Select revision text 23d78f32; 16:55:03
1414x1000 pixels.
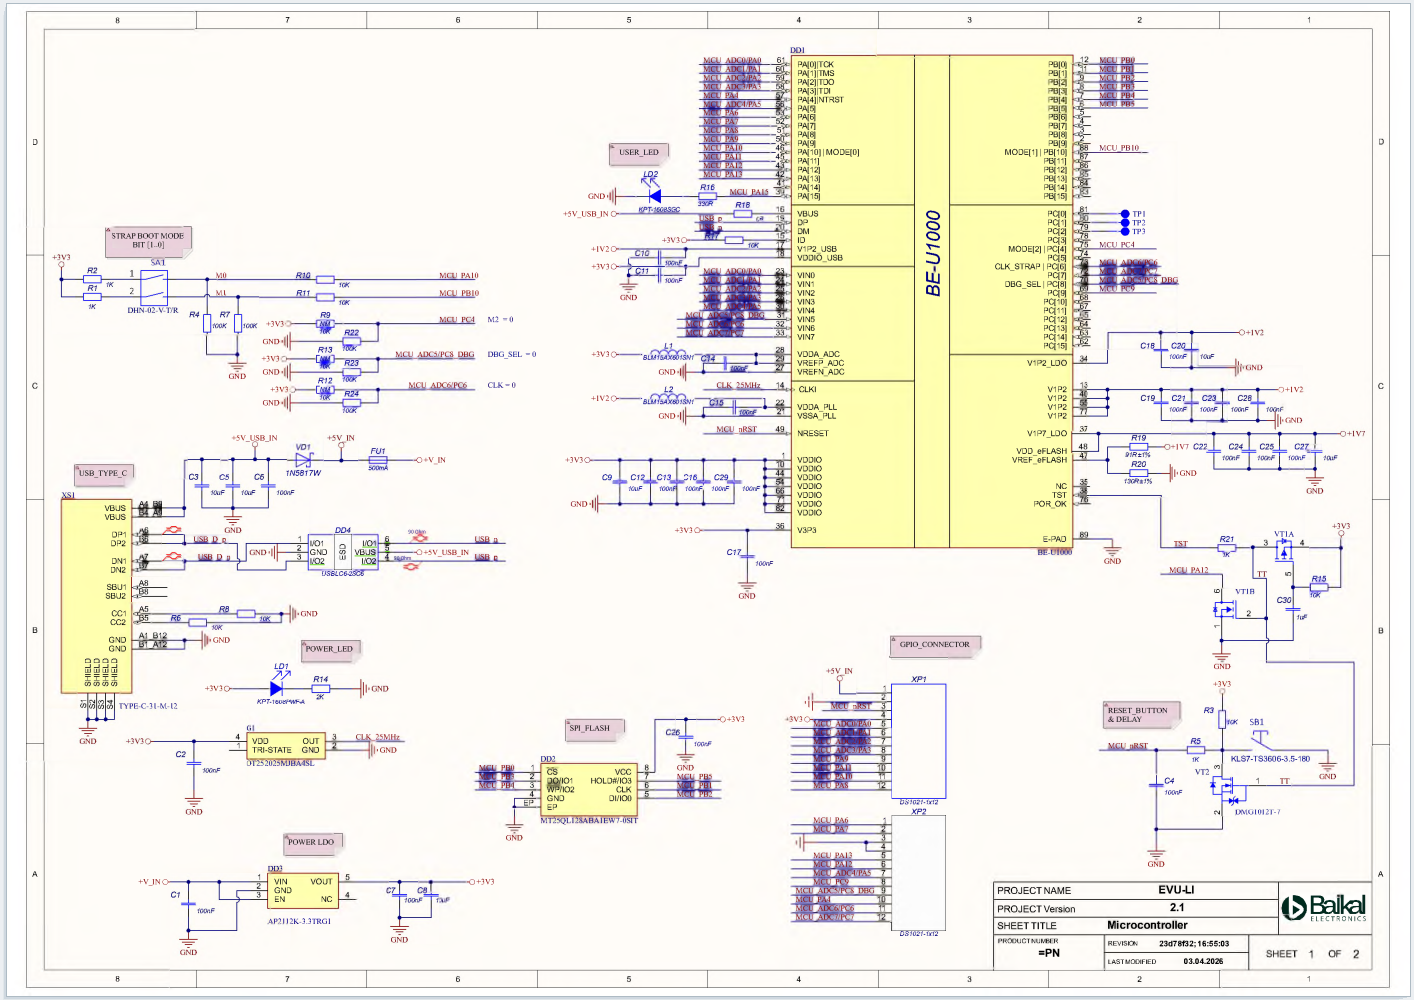(x=1194, y=943)
